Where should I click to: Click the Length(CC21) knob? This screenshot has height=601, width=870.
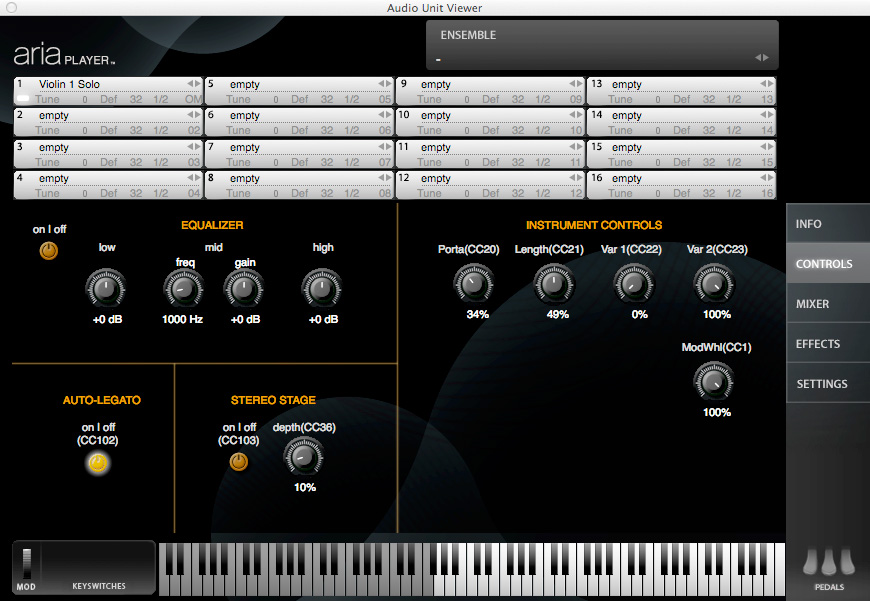553,285
